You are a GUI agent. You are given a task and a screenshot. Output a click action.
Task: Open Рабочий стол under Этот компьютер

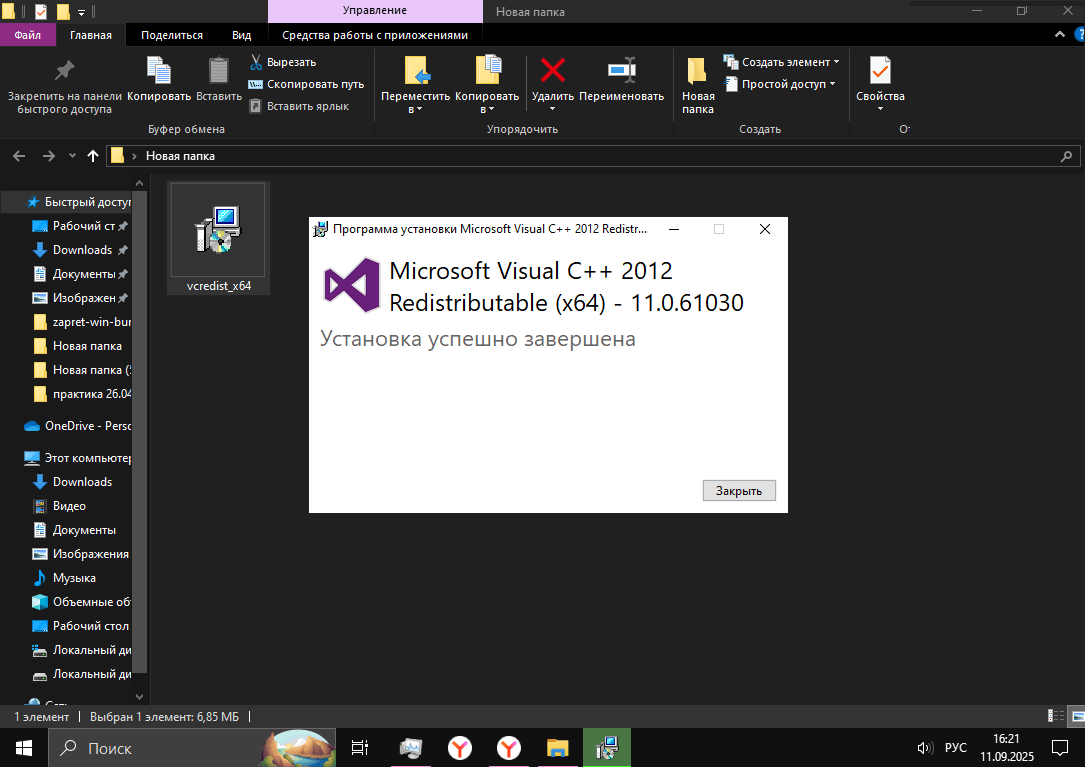pos(82,626)
